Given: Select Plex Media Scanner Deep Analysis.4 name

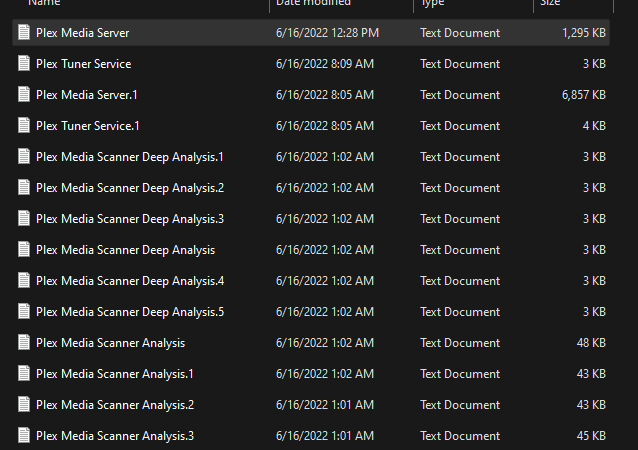Looking at the screenshot, I should point(130,281).
